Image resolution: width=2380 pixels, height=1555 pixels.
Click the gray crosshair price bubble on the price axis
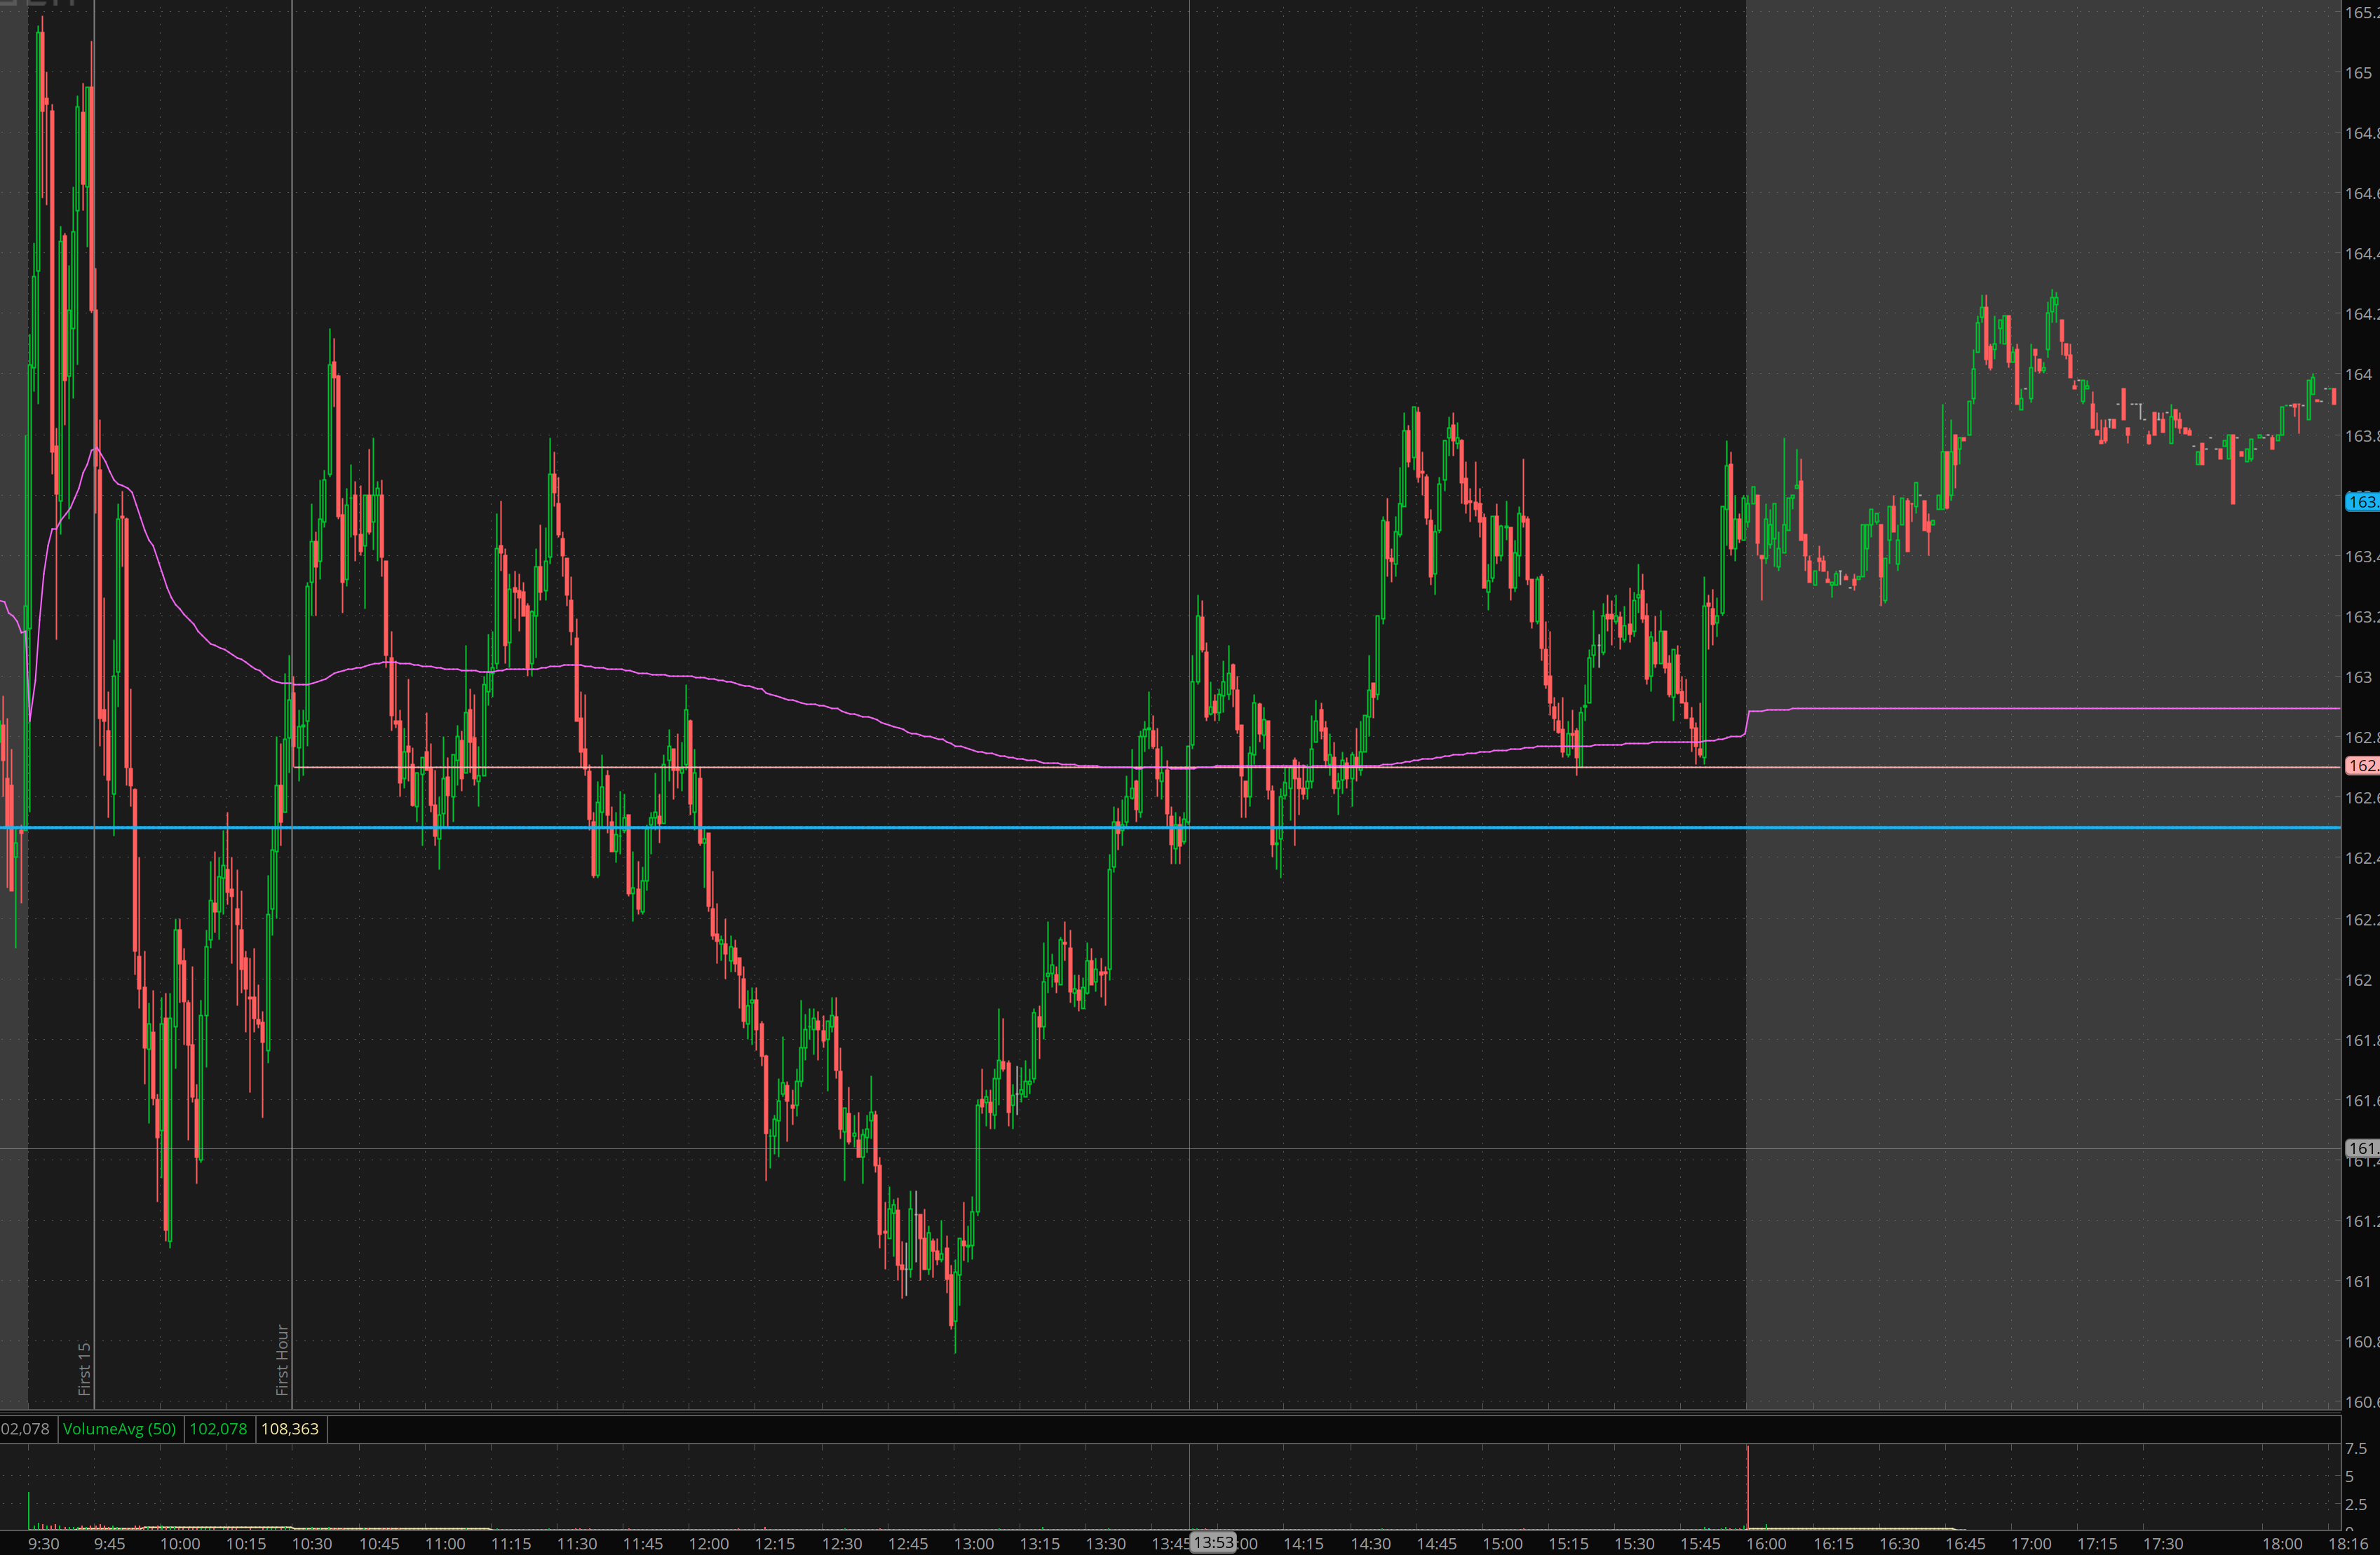(2361, 1148)
